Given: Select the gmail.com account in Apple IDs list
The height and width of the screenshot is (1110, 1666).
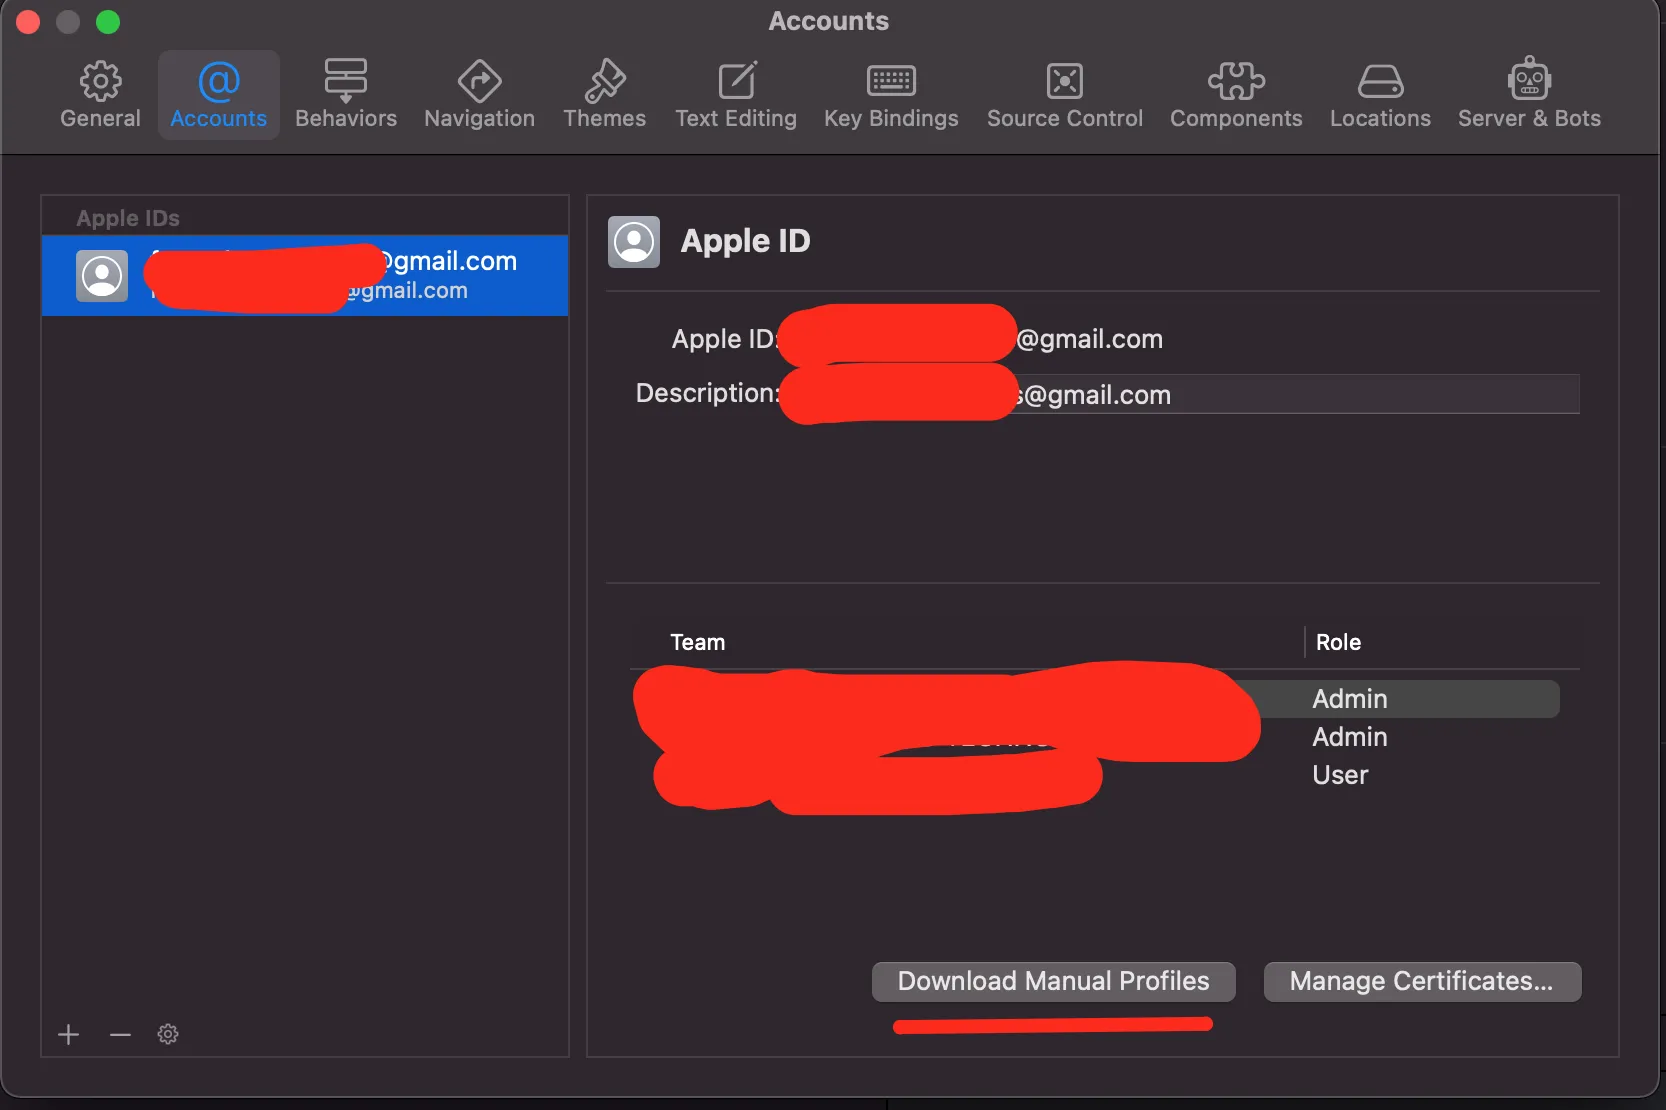Looking at the screenshot, I should [x=305, y=276].
